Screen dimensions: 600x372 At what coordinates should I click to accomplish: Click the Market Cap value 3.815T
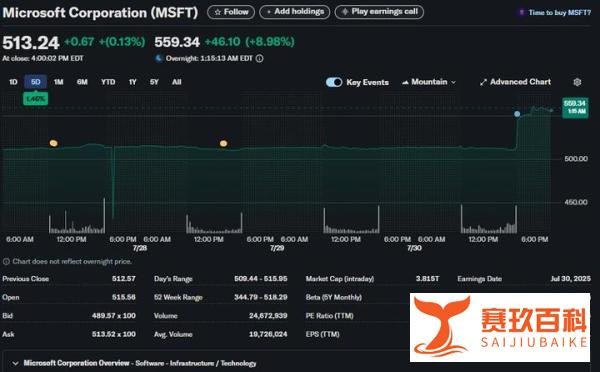pos(427,279)
